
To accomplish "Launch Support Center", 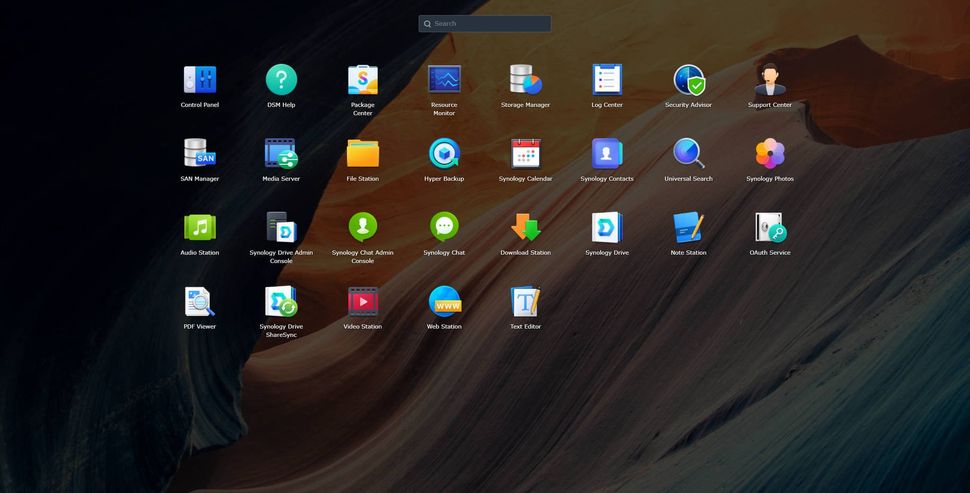I will (770, 80).
